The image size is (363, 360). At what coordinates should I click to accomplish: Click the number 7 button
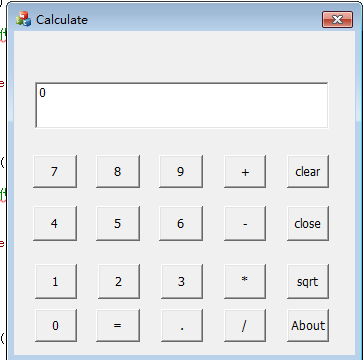coord(55,171)
